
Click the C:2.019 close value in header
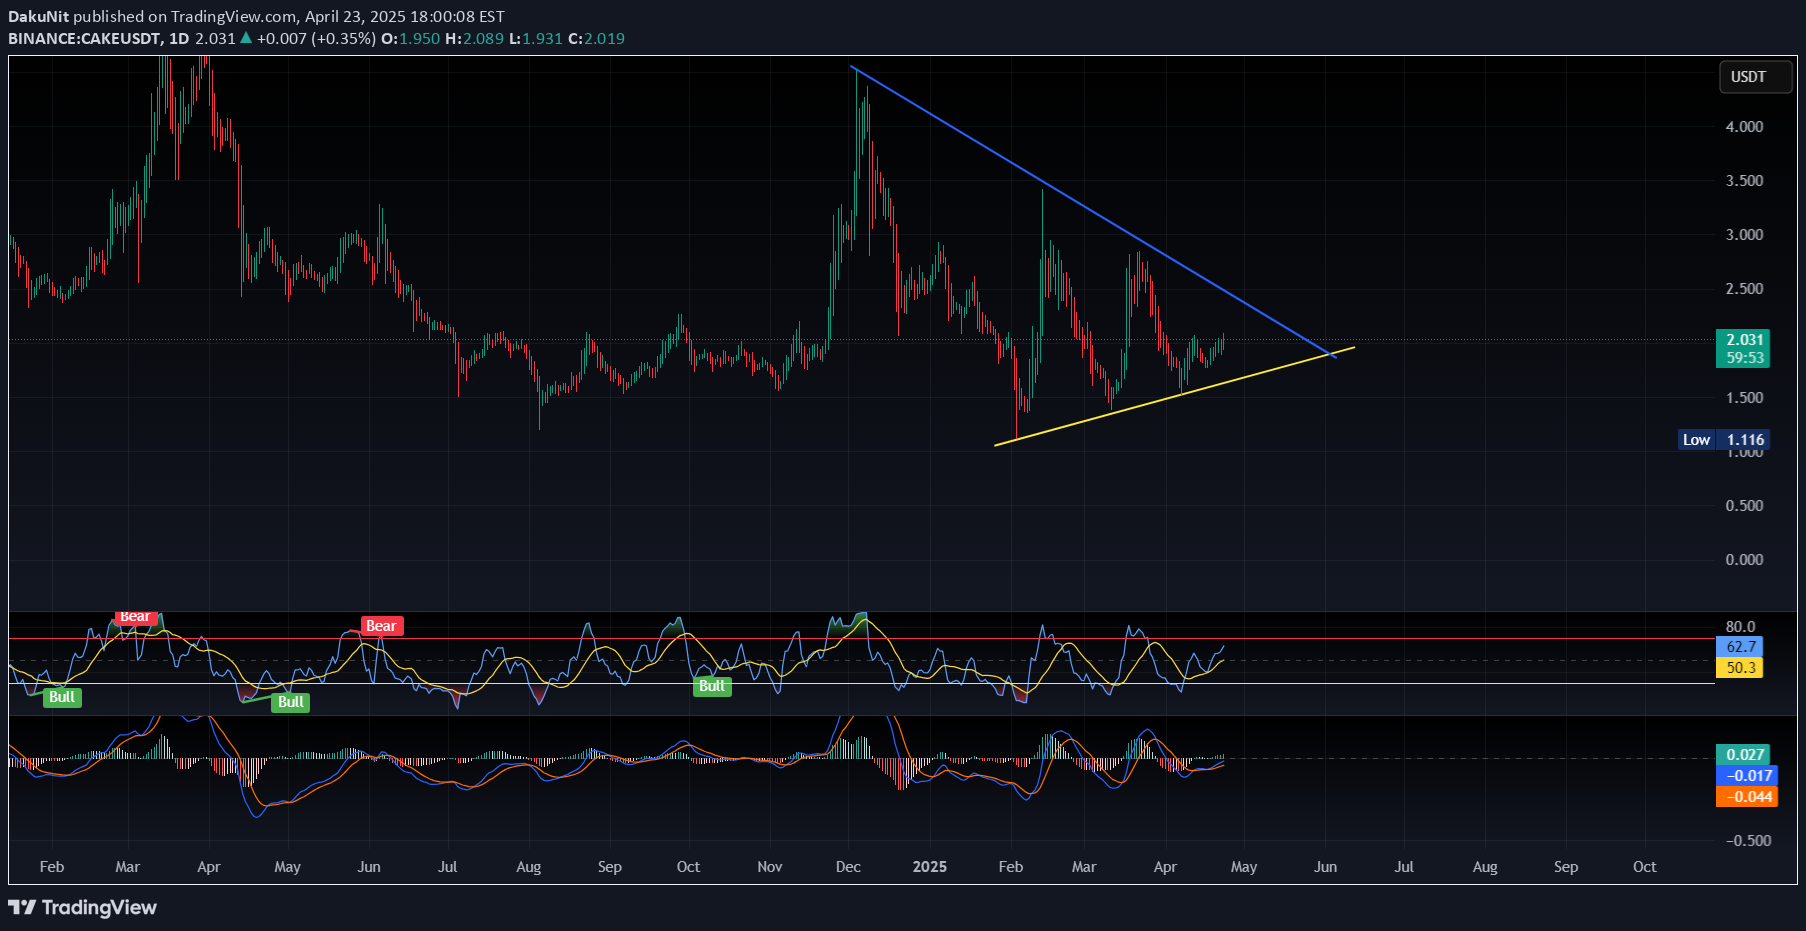point(596,38)
